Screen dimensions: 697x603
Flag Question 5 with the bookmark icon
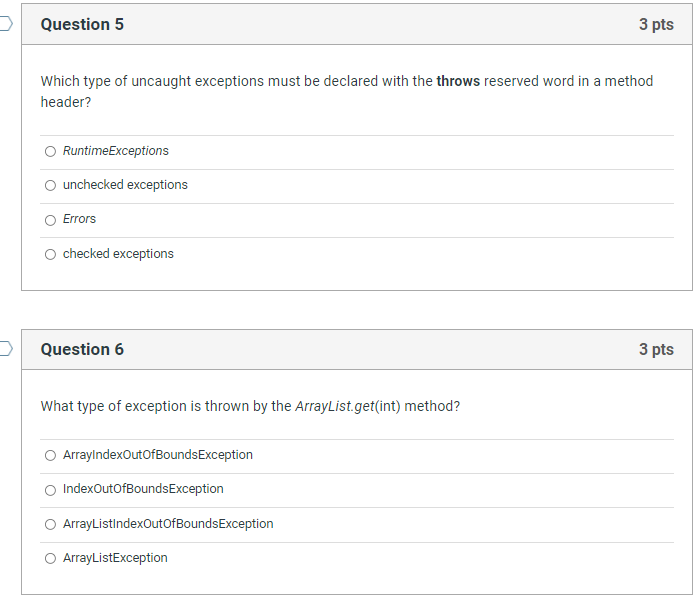(6, 24)
